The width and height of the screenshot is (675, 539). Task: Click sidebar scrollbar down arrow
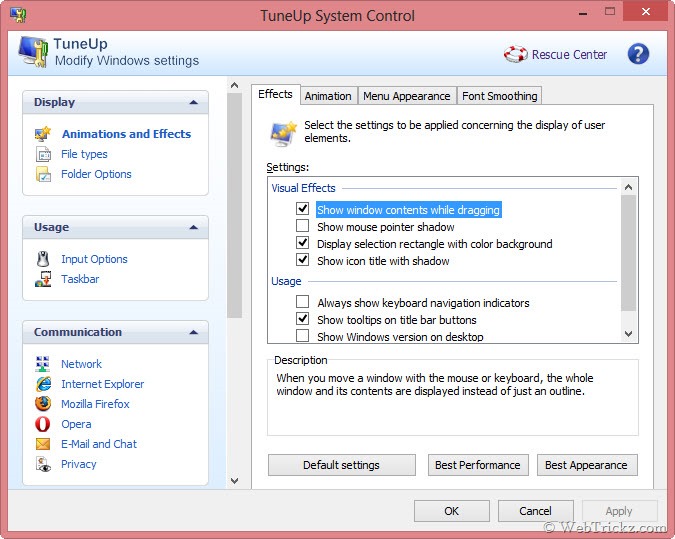tap(235, 480)
